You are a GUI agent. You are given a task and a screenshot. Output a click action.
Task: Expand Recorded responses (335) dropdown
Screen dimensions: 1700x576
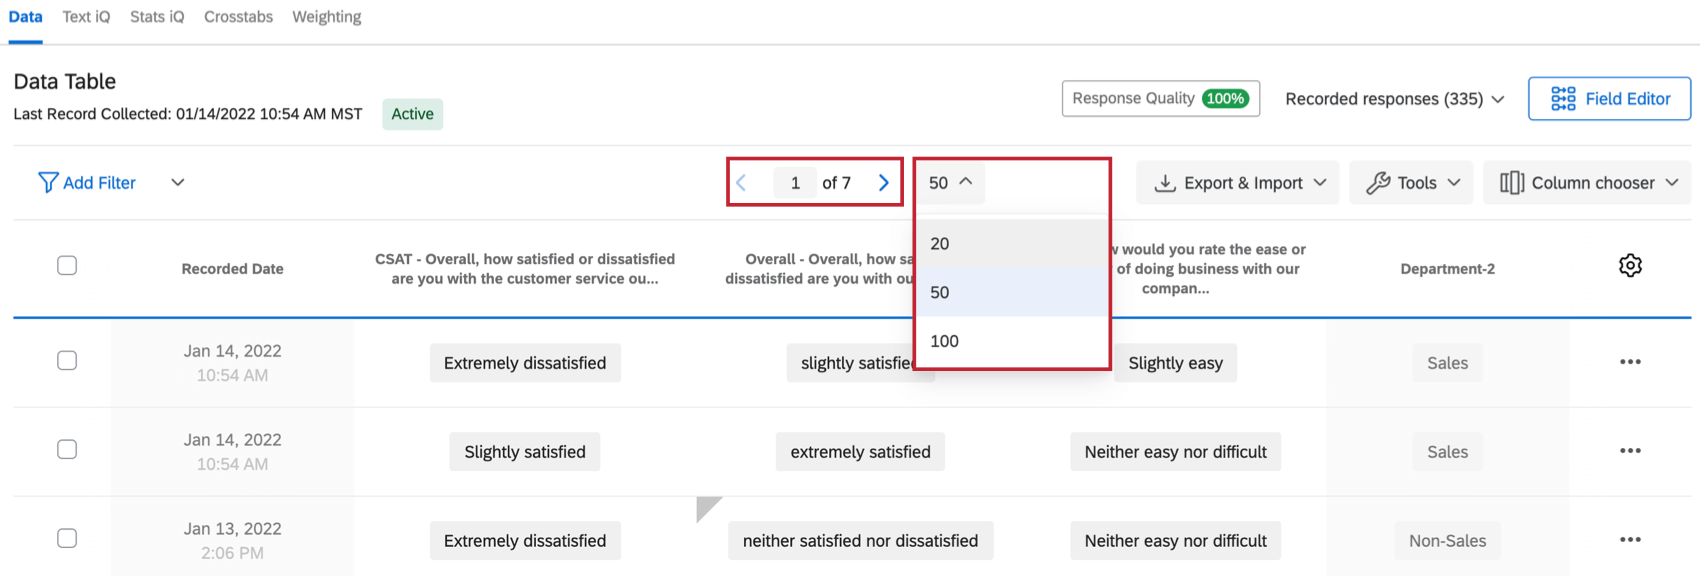pyautogui.click(x=1394, y=99)
